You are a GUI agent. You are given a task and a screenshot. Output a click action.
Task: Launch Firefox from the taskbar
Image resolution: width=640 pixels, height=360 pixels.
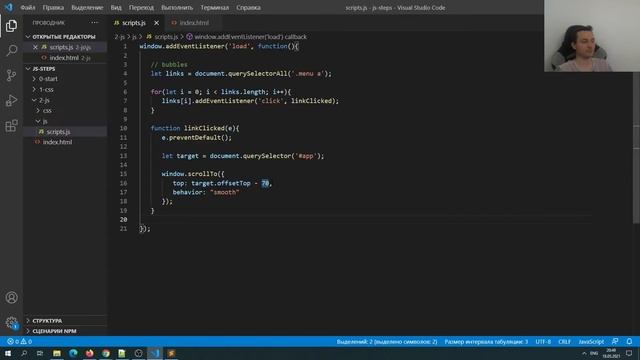coord(89,353)
